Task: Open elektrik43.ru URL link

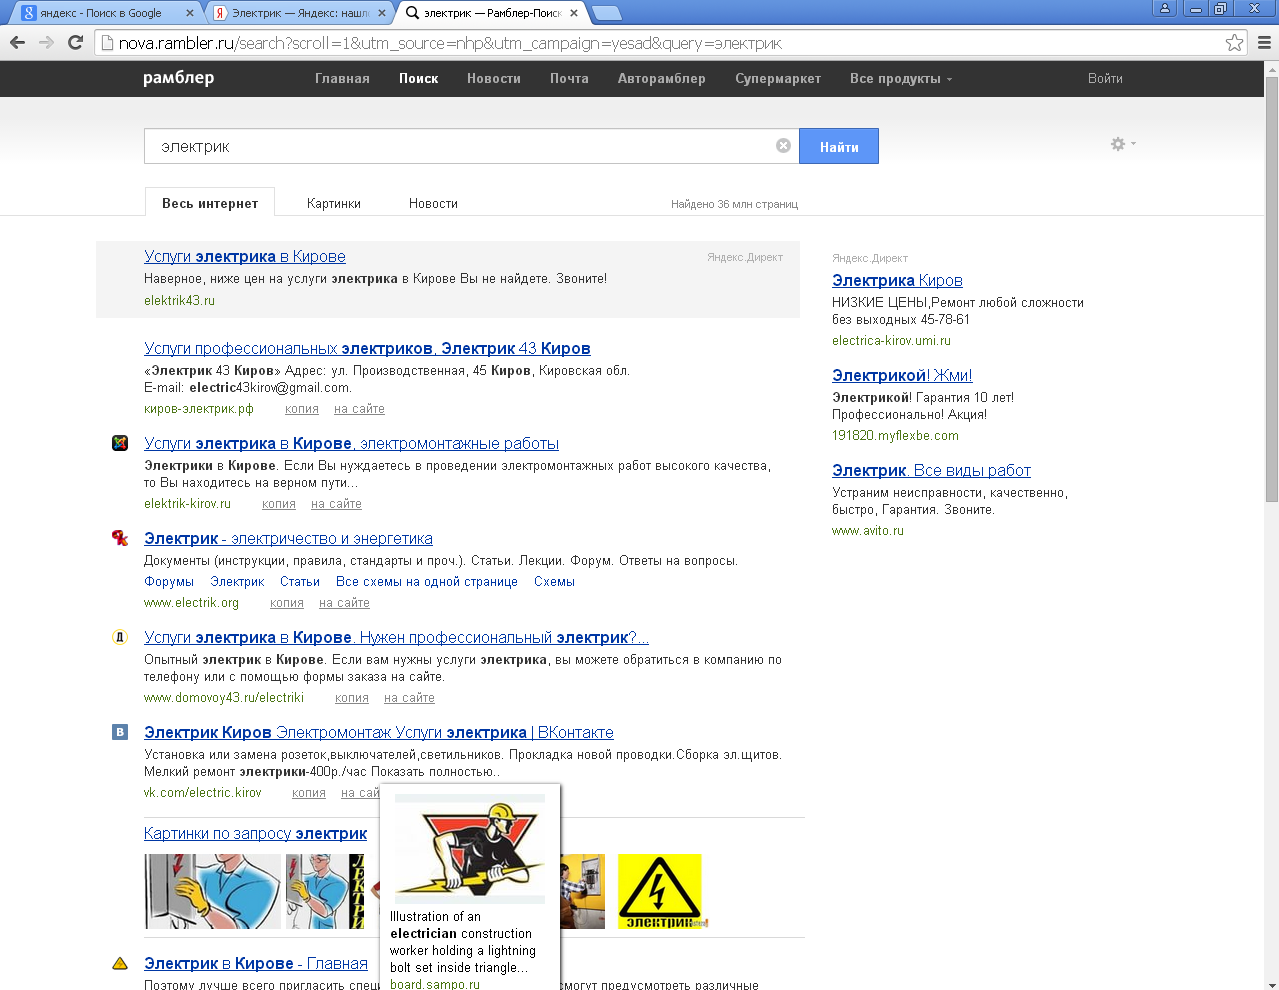Action: coord(179,300)
